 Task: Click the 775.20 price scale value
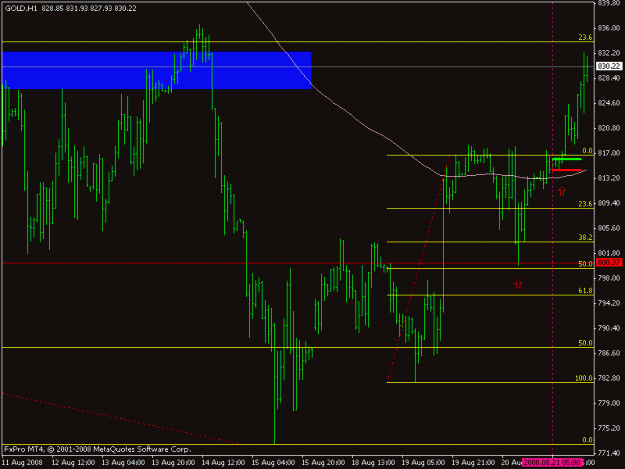609,428
